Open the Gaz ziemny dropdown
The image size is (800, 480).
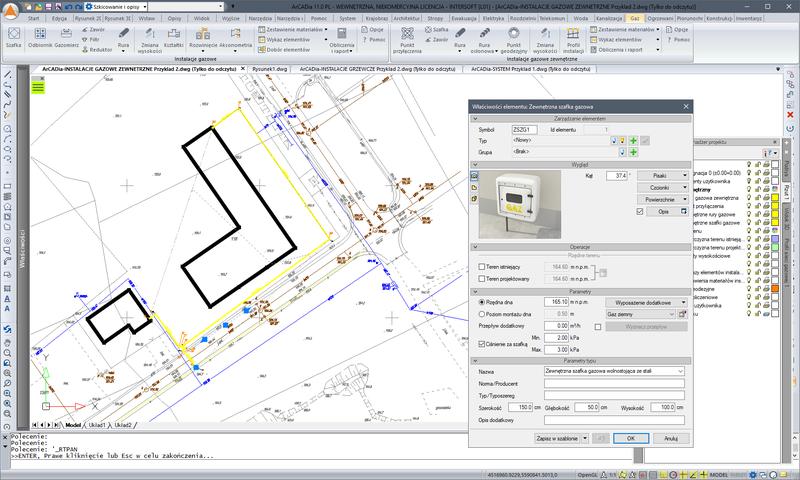[x=640, y=313]
